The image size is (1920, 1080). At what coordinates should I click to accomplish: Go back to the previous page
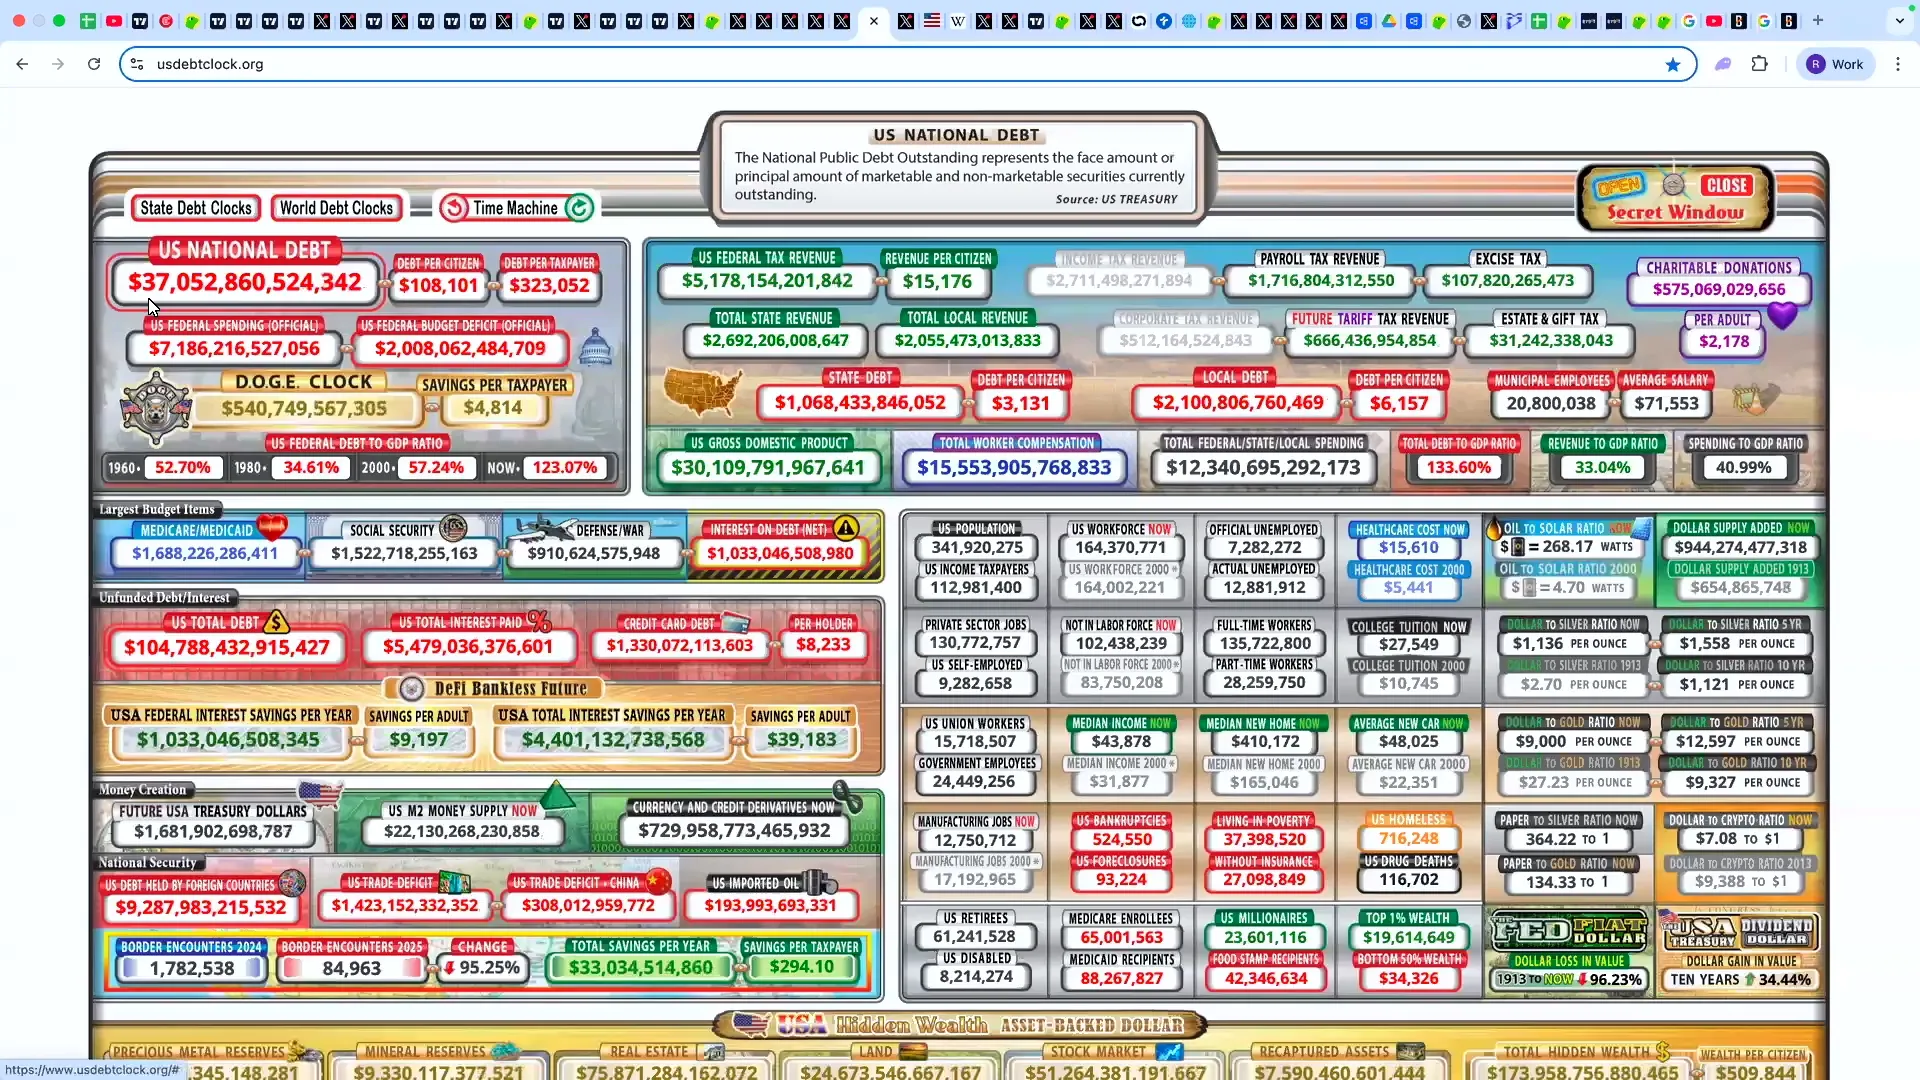(22, 64)
